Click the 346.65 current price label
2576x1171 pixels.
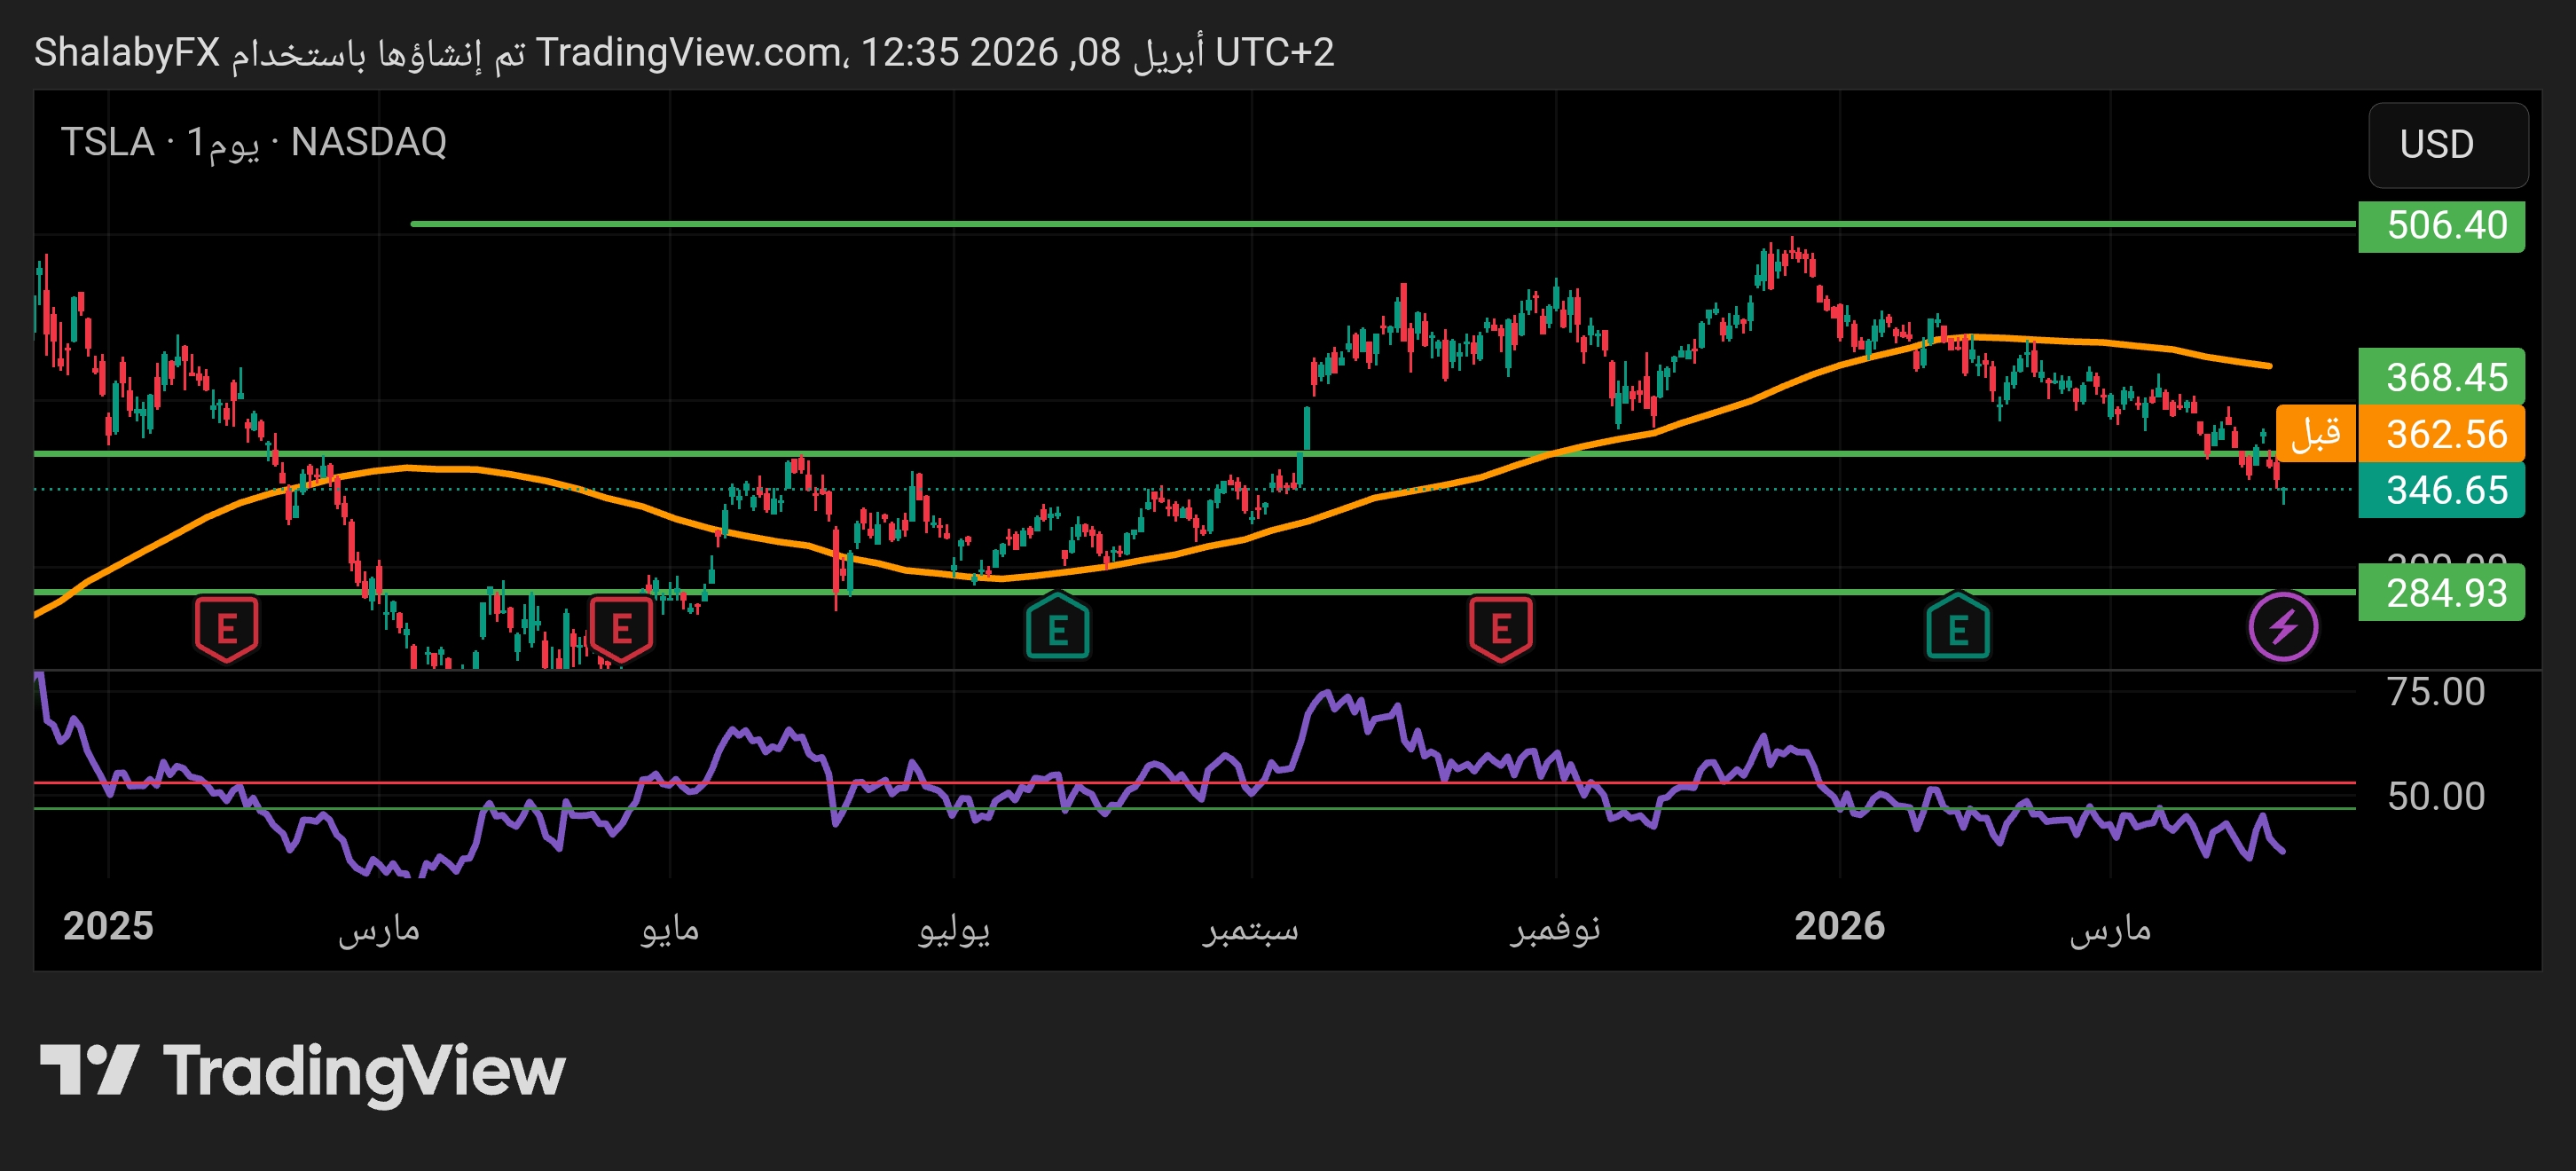pyautogui.click(x=2440, y=490)
